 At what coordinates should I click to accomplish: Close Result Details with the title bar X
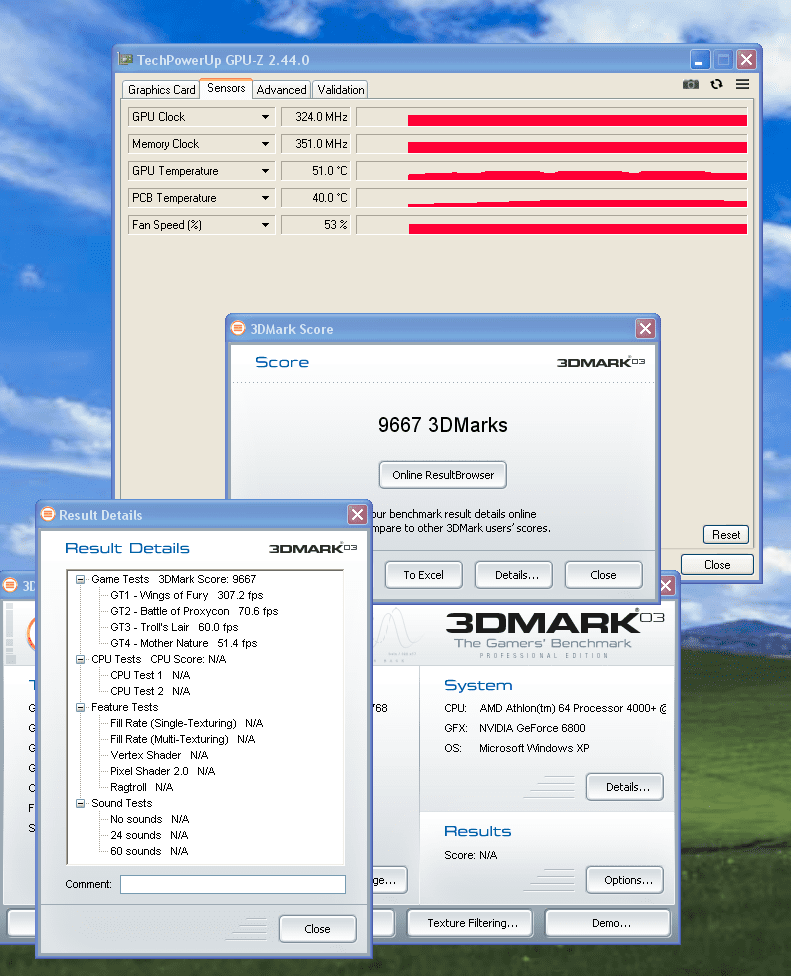357,515
